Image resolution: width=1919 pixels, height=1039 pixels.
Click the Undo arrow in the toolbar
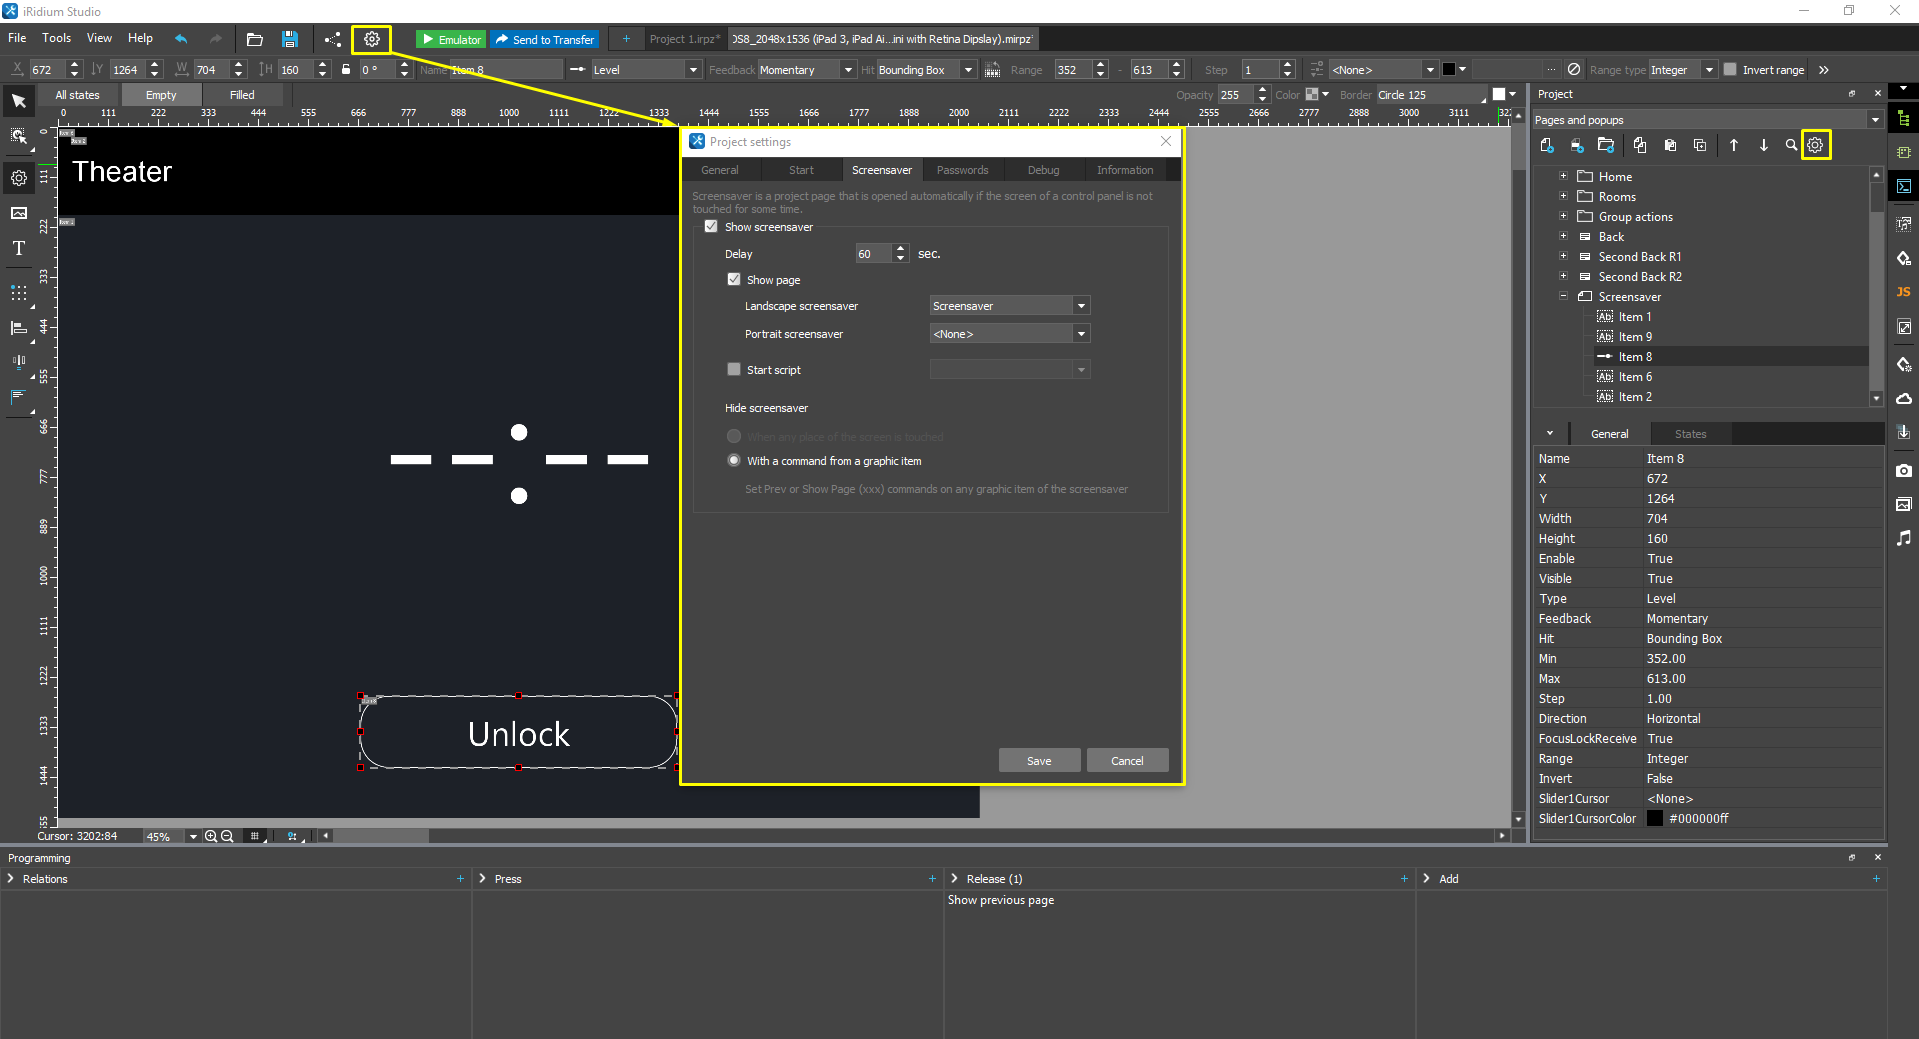(x=181, y=39)
